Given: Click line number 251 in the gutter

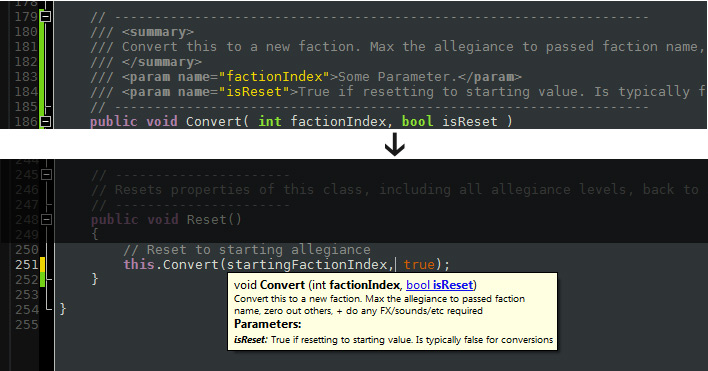Looking at the screenshot, I should tap(27, 264).
